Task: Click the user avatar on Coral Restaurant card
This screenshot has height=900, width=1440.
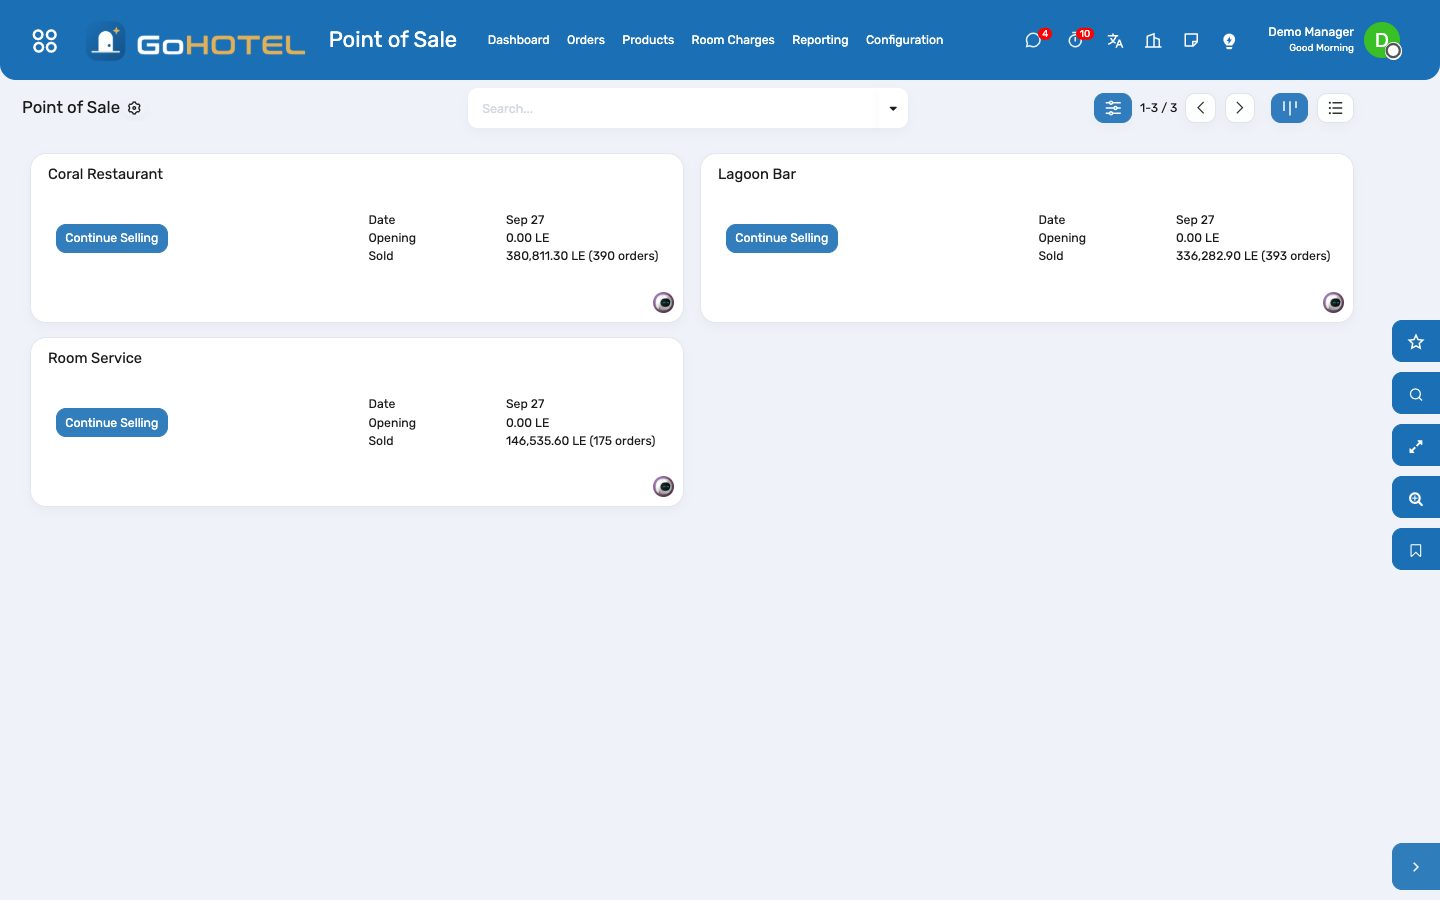Action: tap(664, 302)
